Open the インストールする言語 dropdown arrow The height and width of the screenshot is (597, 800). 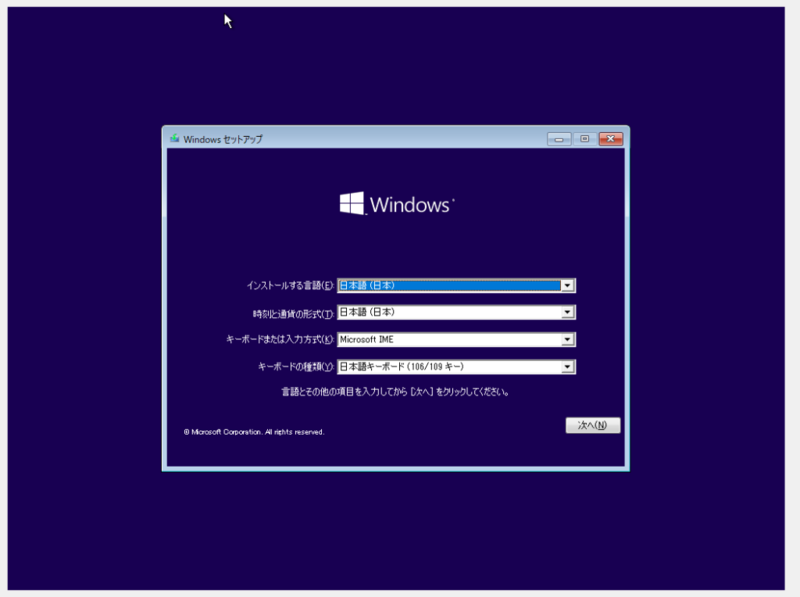[x=567, y=286]
